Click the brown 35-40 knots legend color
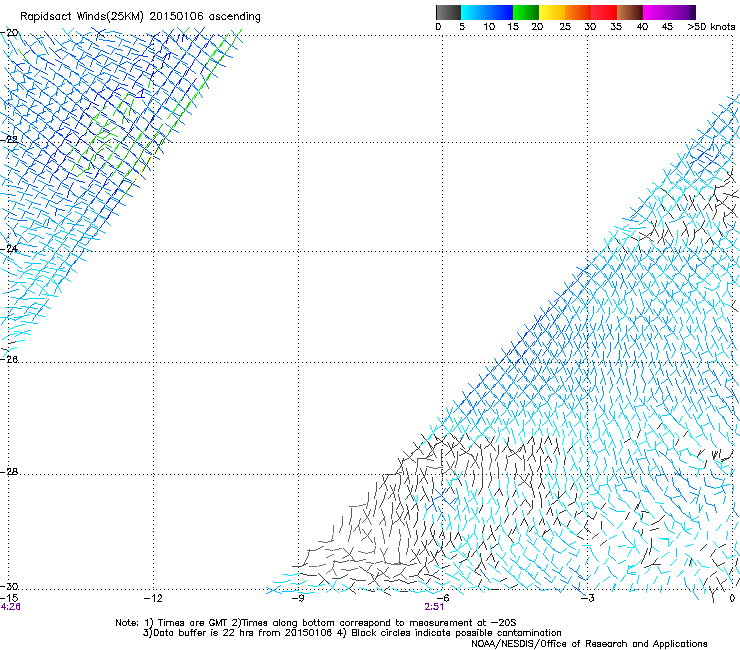This screenshot has height=650, width=740. [x=630, y=12]
